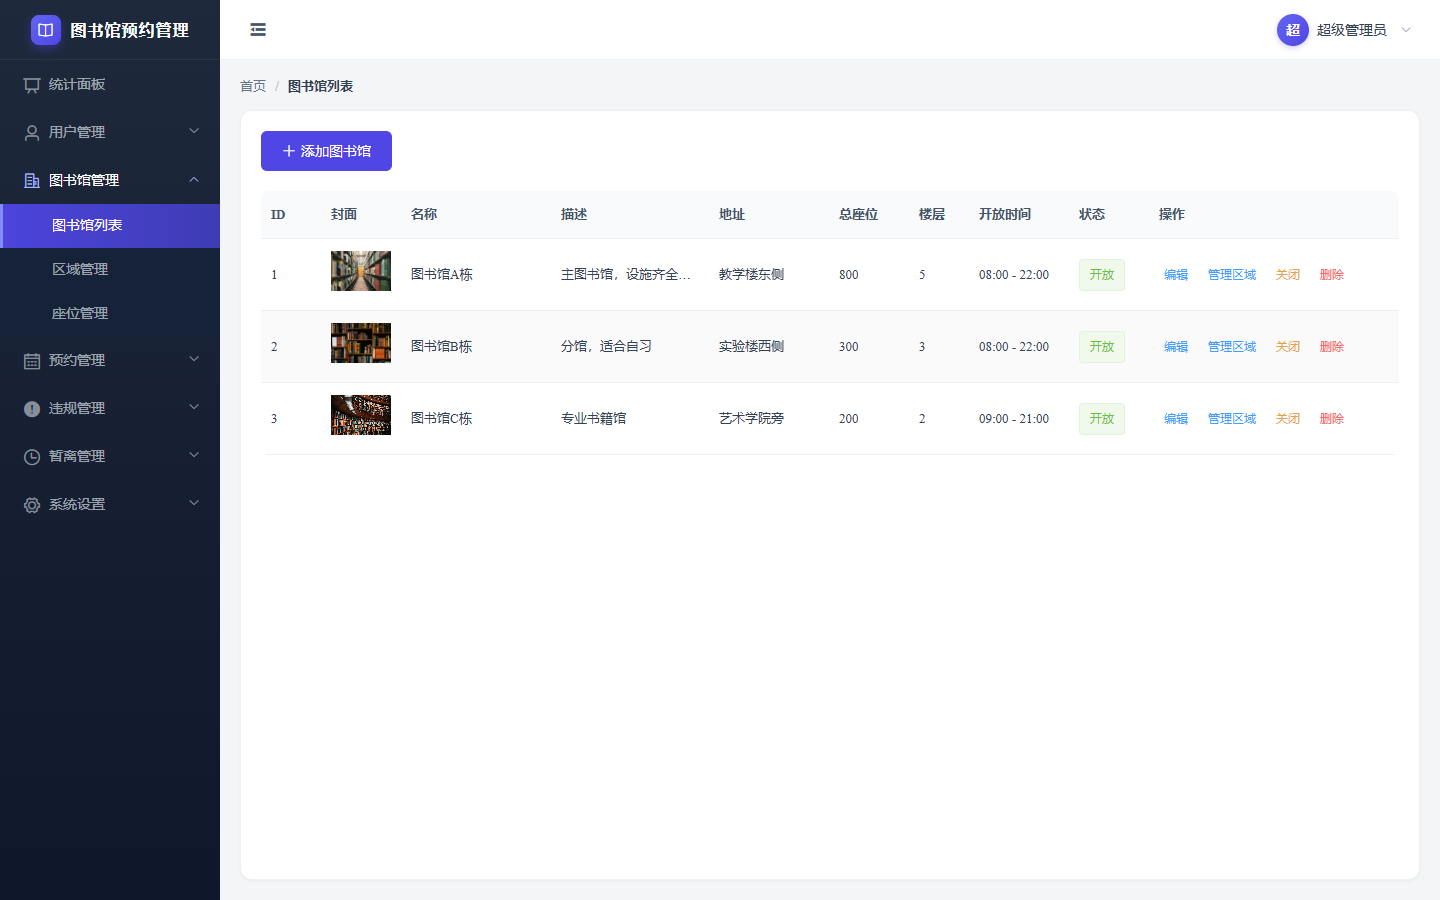The height and width of the screenshot is (900, 1440).
Task: Click the system settings gear icon
Action: tap(32, 505)
